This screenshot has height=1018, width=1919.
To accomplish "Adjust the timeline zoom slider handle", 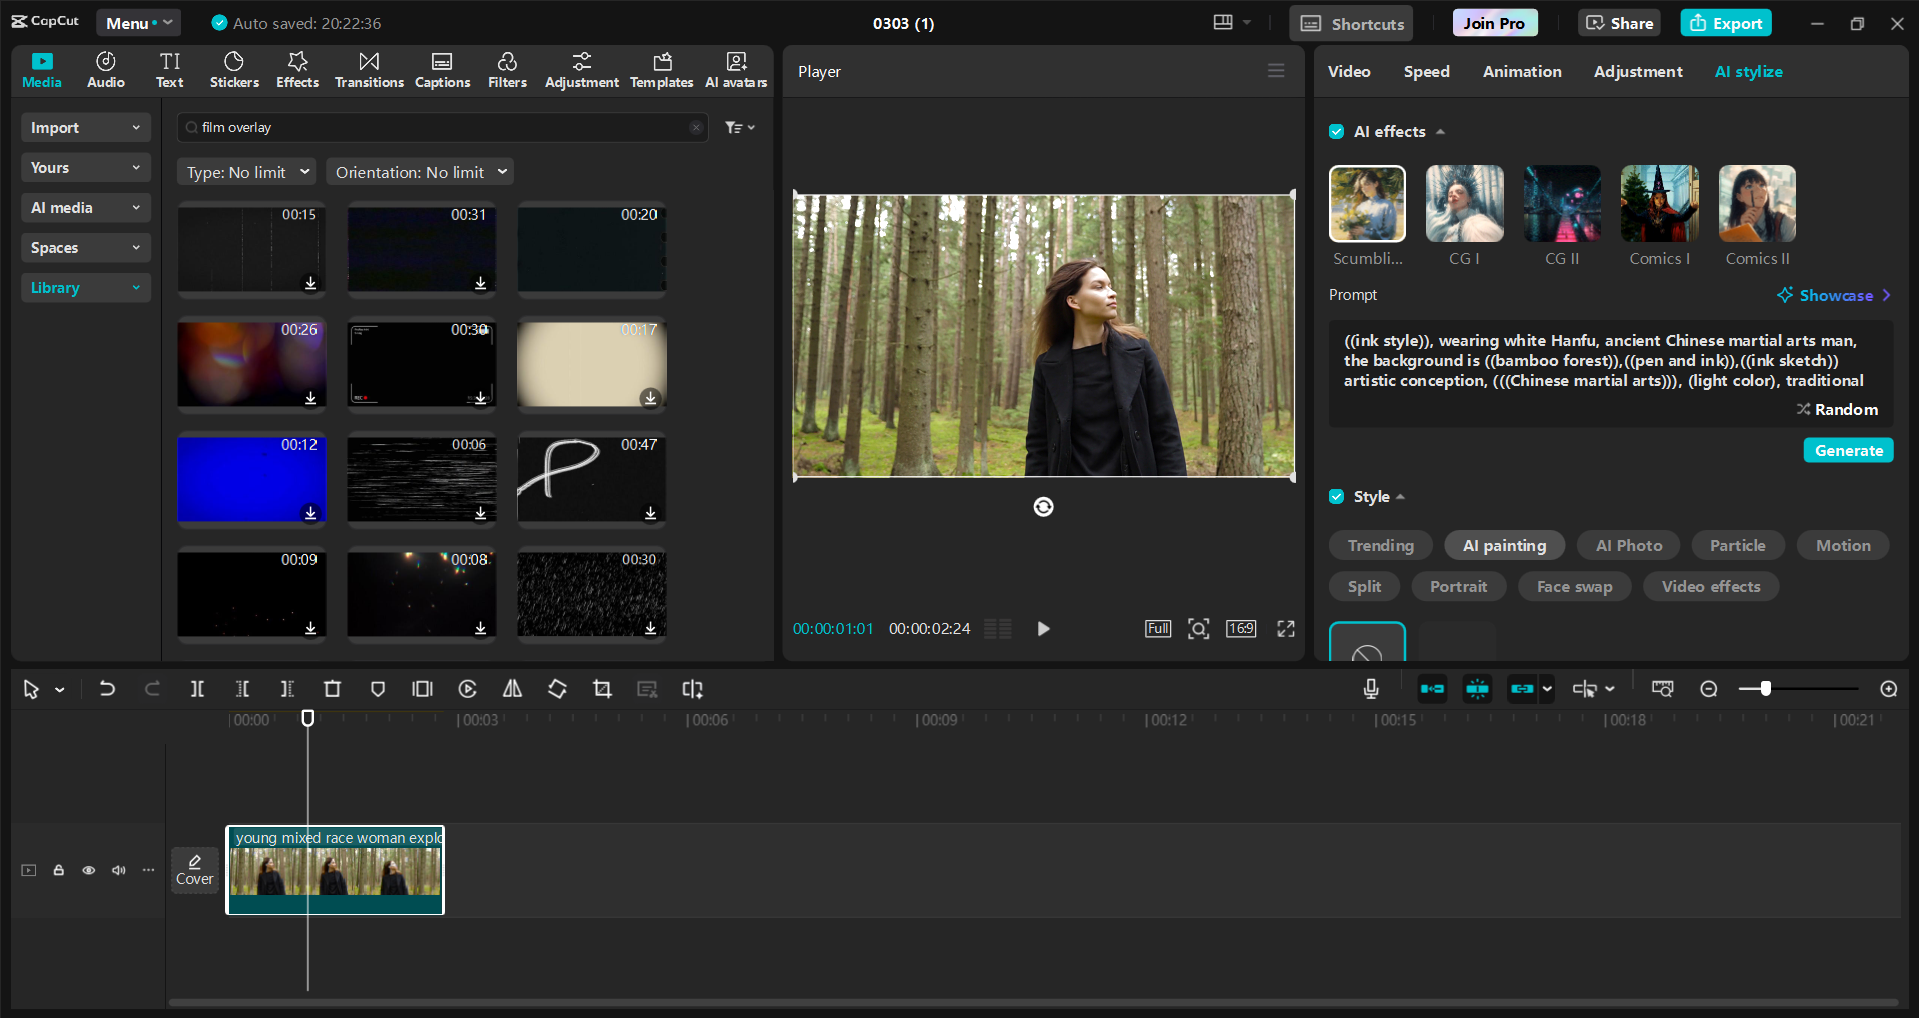I will coord(1766,689).
